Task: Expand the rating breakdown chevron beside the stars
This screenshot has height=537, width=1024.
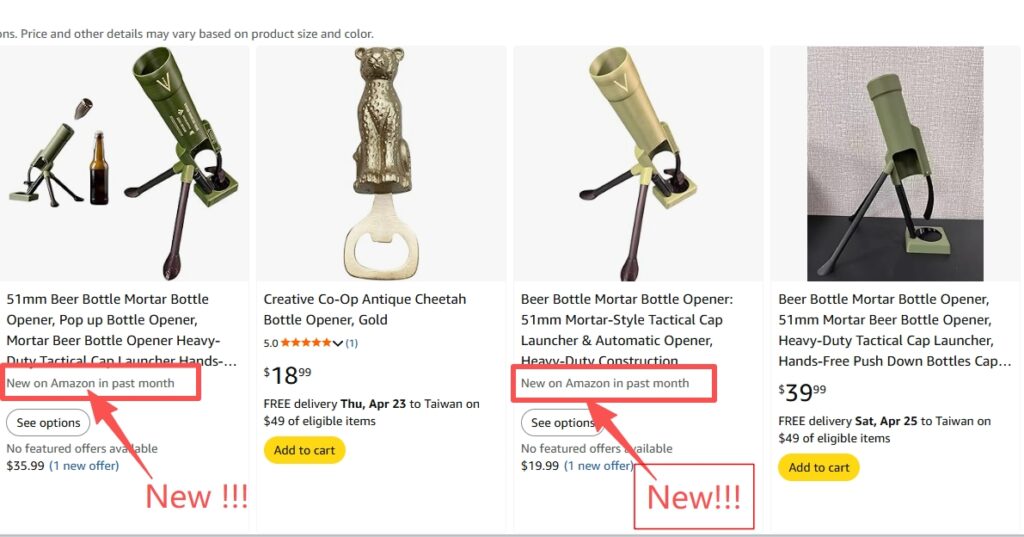Action: pos(338,344)
